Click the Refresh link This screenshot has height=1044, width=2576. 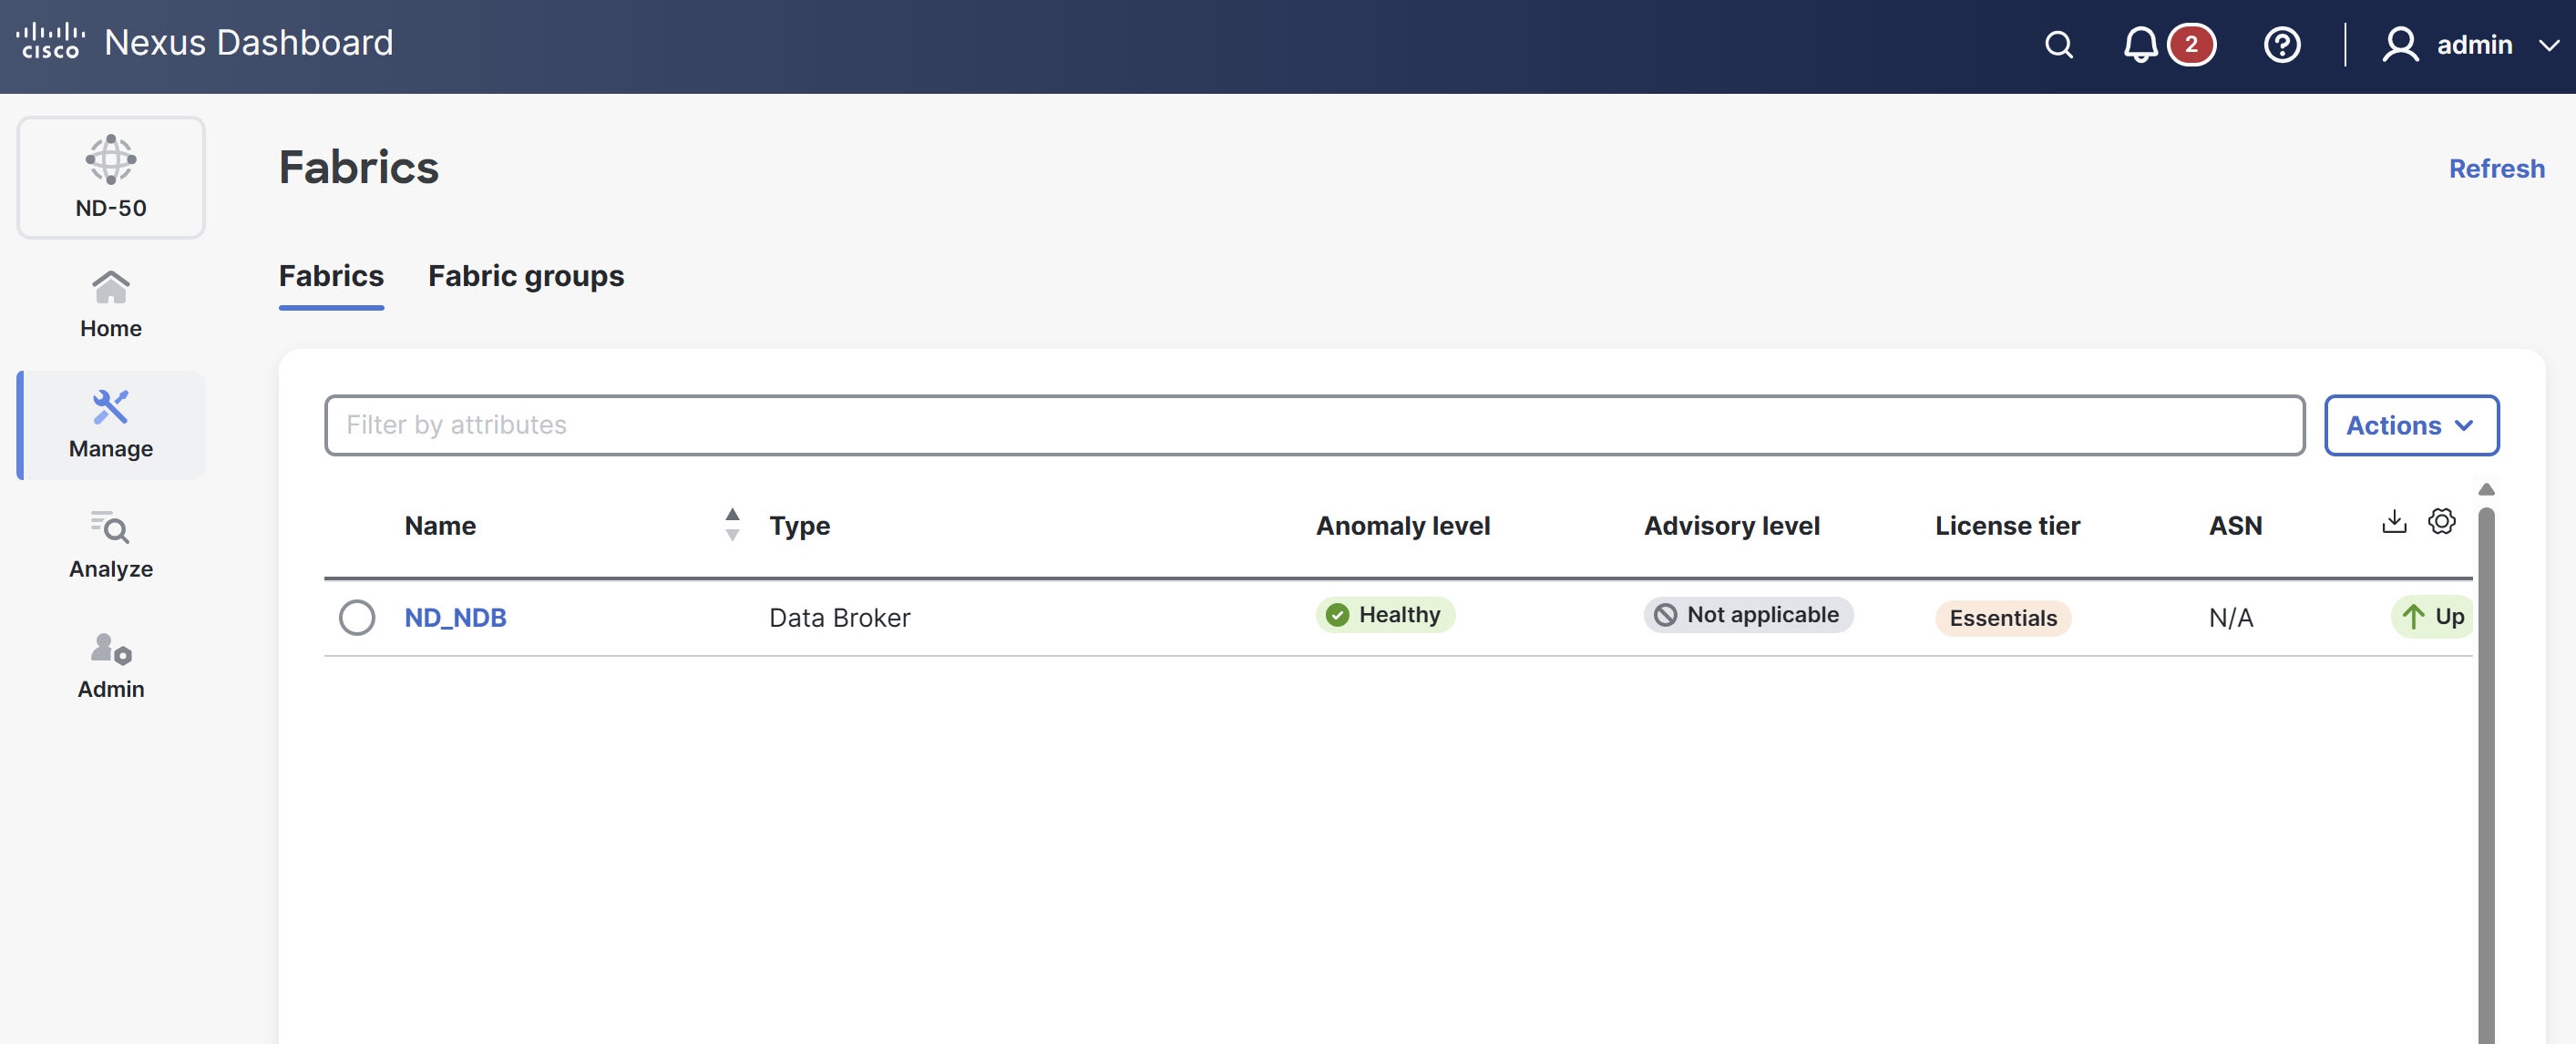(x=2496, y=168)
